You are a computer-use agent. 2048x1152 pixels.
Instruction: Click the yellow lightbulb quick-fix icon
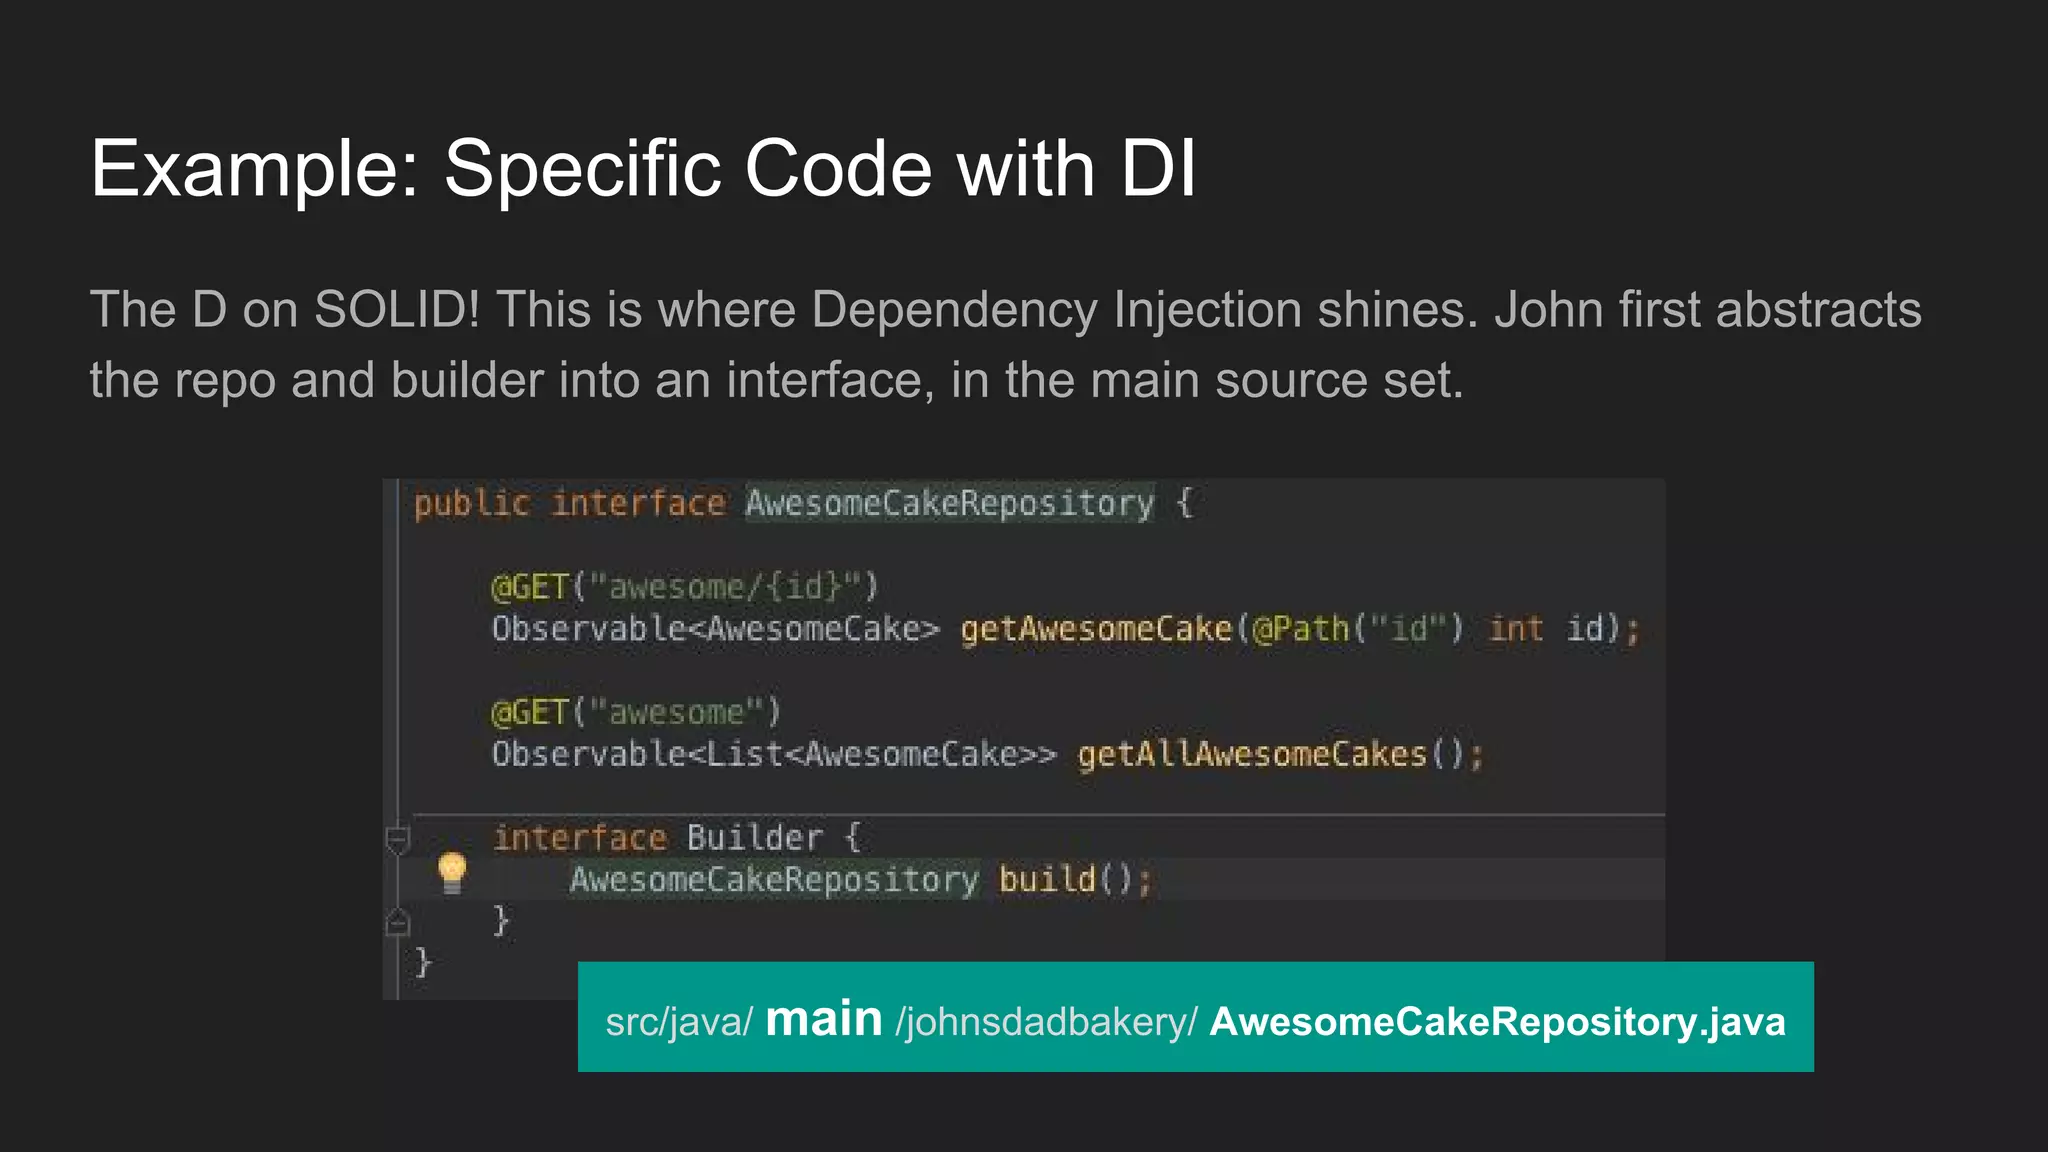[452, 872]
